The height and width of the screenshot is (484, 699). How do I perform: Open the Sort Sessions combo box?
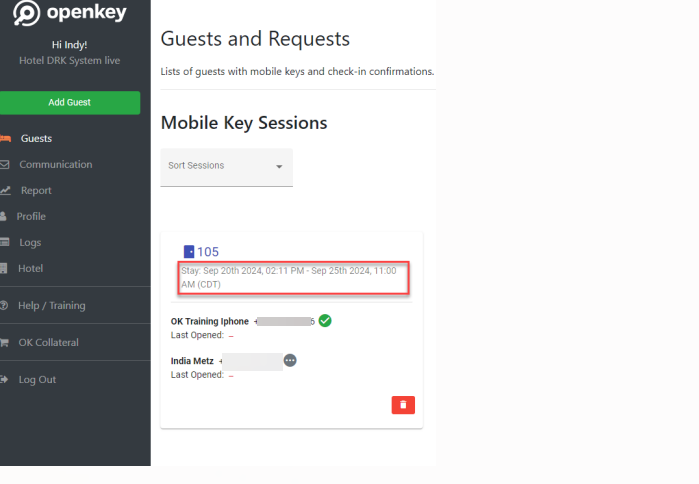pyautogui.click(x=226, y=167)
